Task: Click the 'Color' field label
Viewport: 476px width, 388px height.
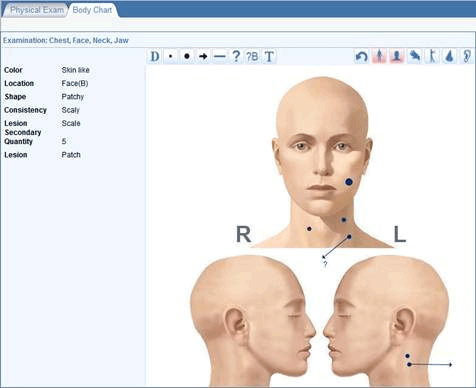Action: tap(13, 70)
